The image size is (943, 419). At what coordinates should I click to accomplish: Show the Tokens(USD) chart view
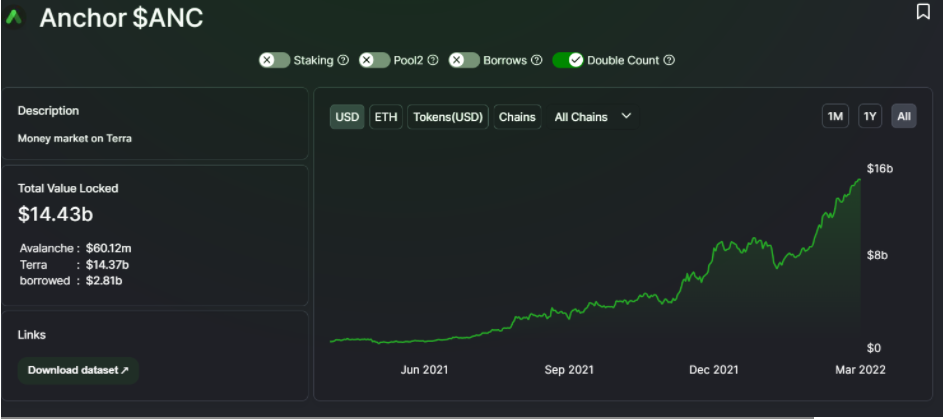(448, 117)
